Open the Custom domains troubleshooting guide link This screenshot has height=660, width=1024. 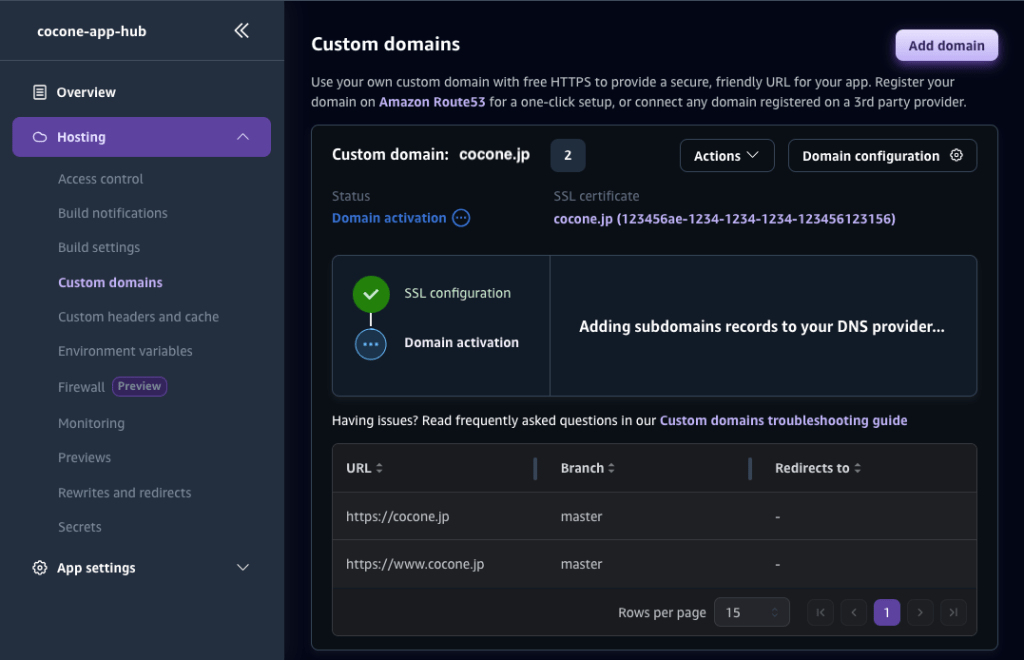[783, 421]
